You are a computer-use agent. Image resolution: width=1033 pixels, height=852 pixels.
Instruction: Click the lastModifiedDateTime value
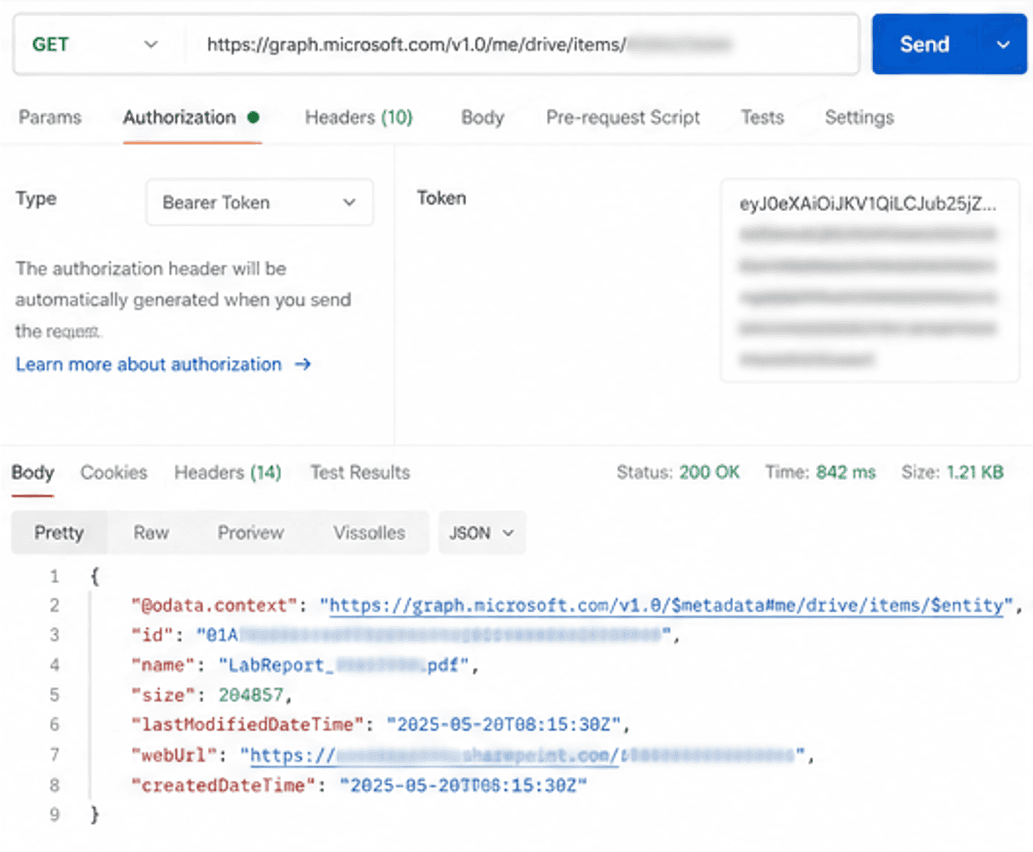(x=503, y=725)
